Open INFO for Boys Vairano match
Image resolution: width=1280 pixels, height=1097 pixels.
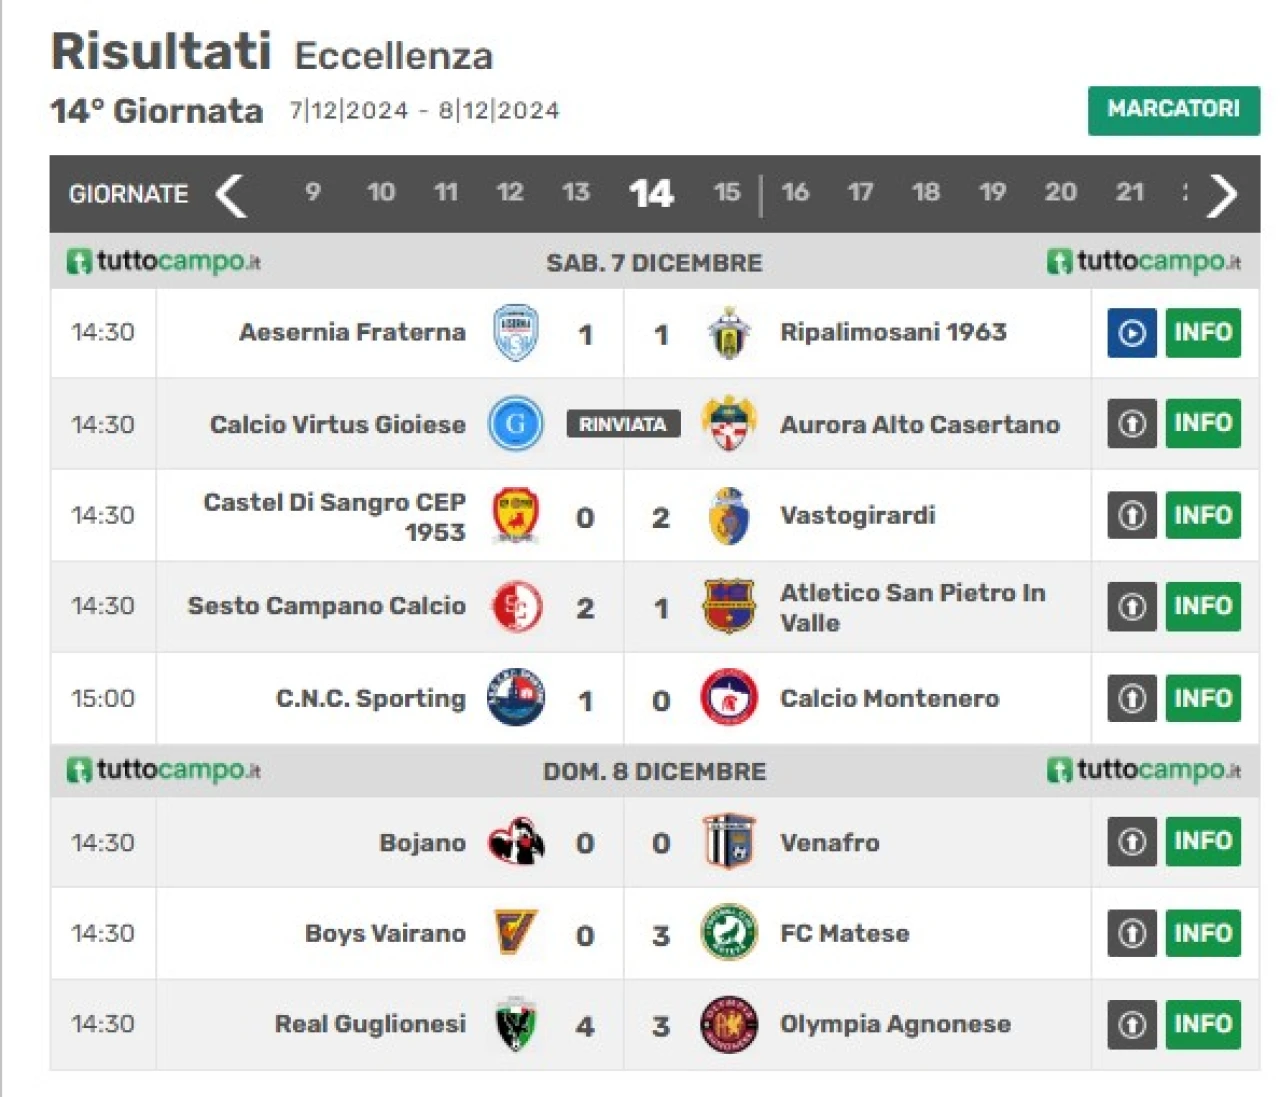[x=1203, y=933]
